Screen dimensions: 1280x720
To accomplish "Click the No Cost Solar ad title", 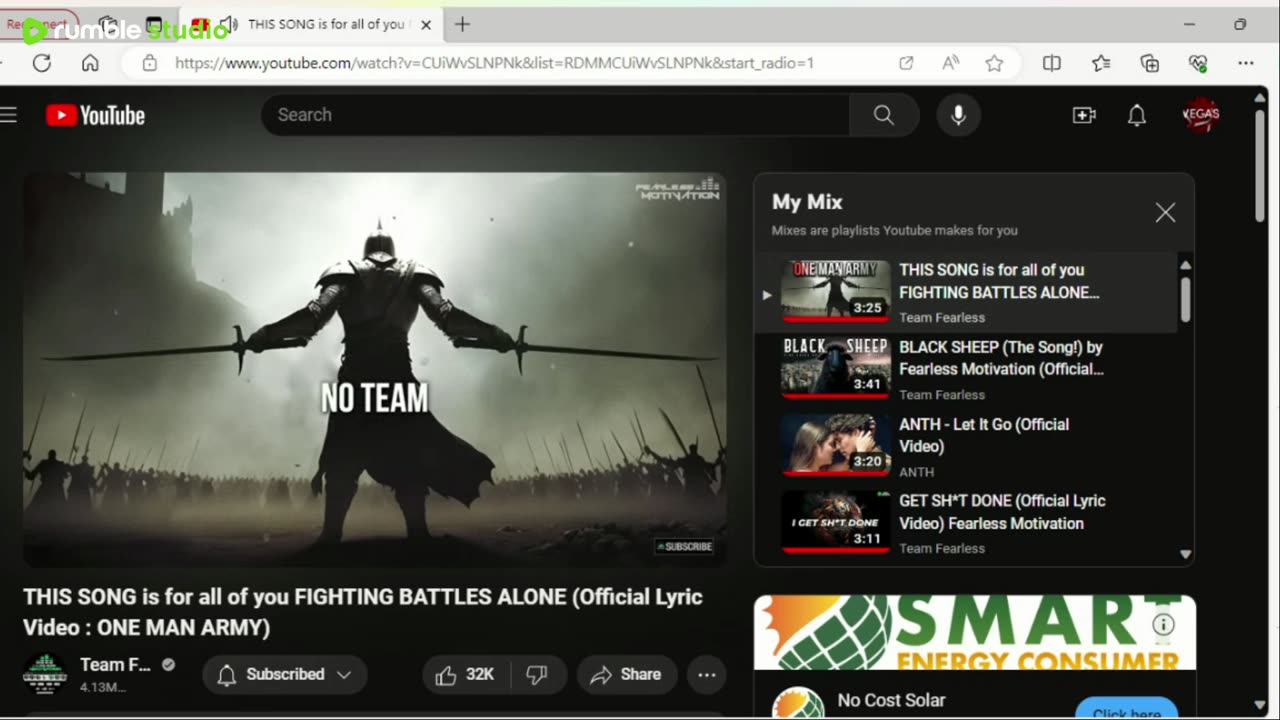I will (x=891, y=700).
